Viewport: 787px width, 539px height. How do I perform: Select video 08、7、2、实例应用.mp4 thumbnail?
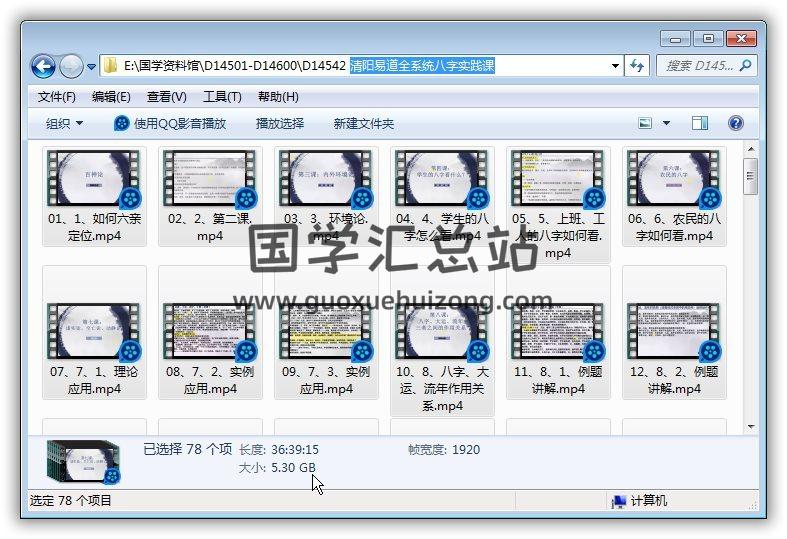[210, 331]
